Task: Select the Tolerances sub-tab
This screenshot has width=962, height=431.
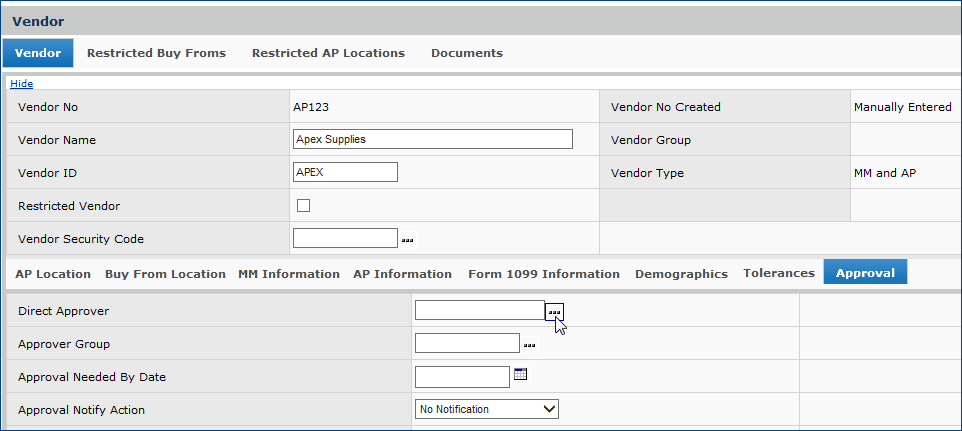Action: point(779,273)
